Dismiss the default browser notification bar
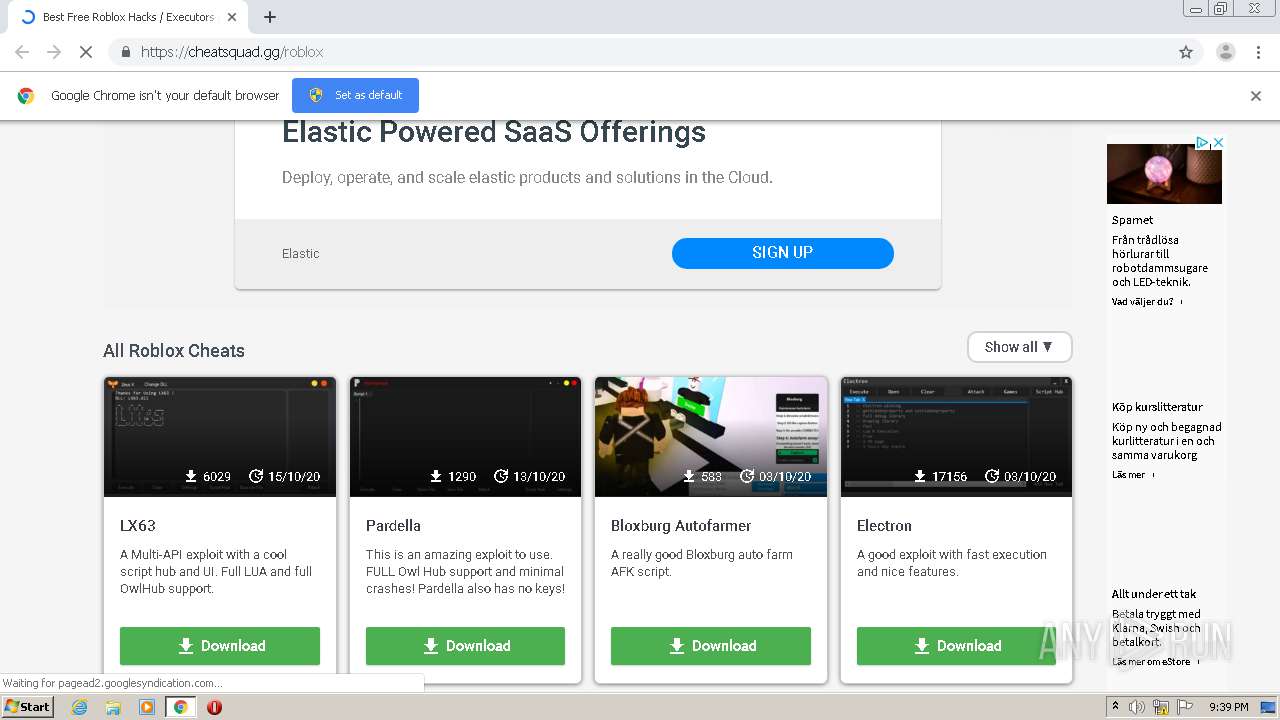This screenshot has height=720, width=1280. point(1256,96)
